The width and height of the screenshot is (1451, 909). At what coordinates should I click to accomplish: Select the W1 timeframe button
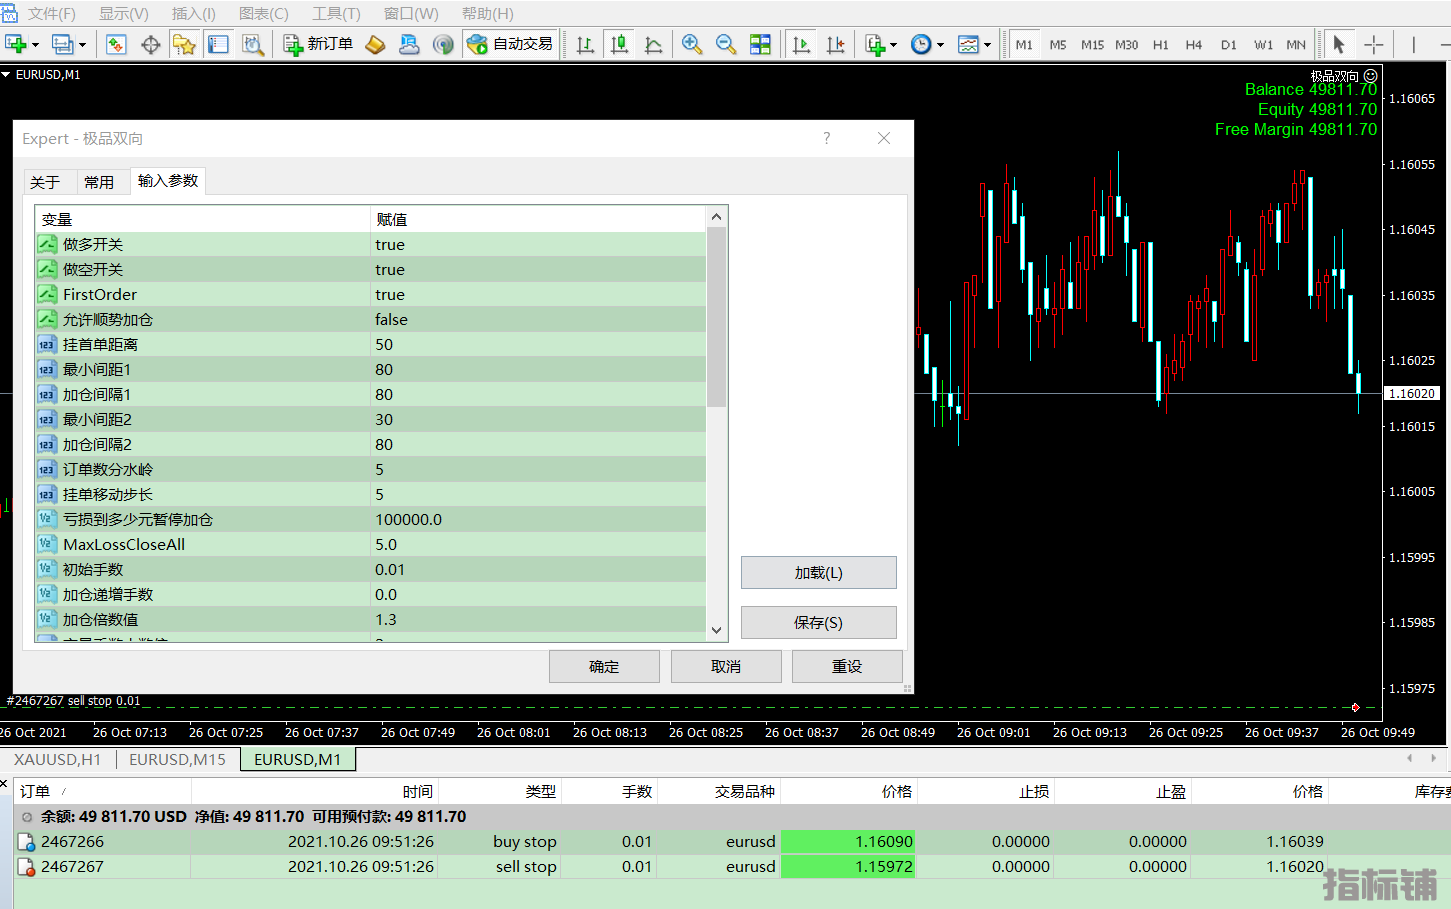coord(1264,45)
